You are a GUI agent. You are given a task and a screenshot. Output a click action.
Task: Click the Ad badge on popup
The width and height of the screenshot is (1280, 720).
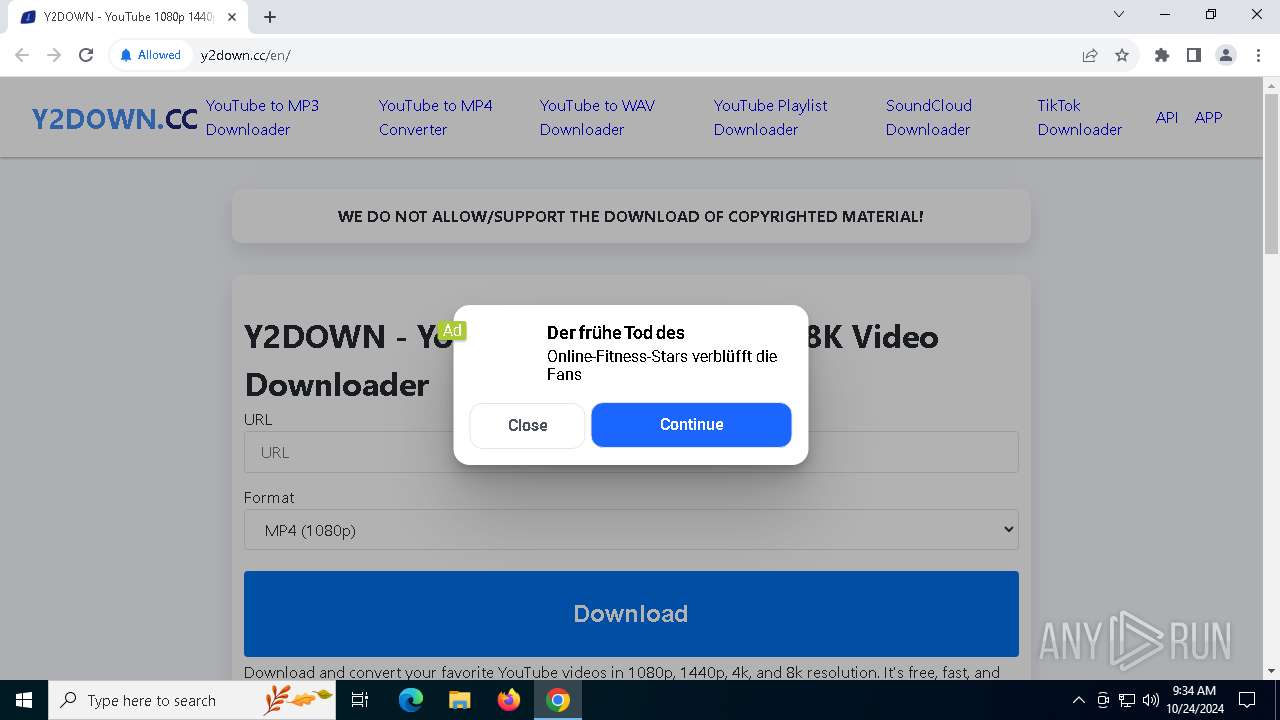coord(452,330)
